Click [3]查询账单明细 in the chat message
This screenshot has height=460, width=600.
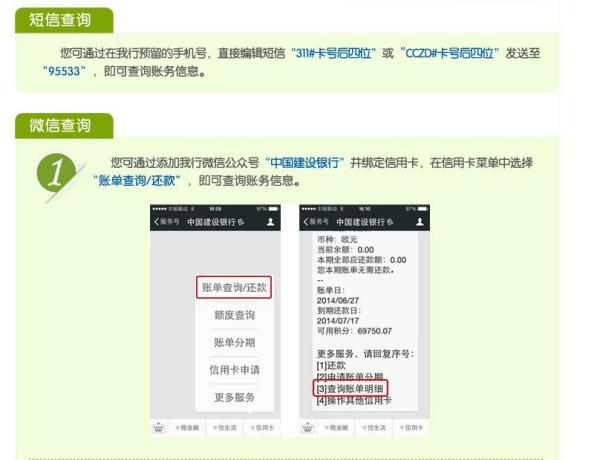click(350, 388)
